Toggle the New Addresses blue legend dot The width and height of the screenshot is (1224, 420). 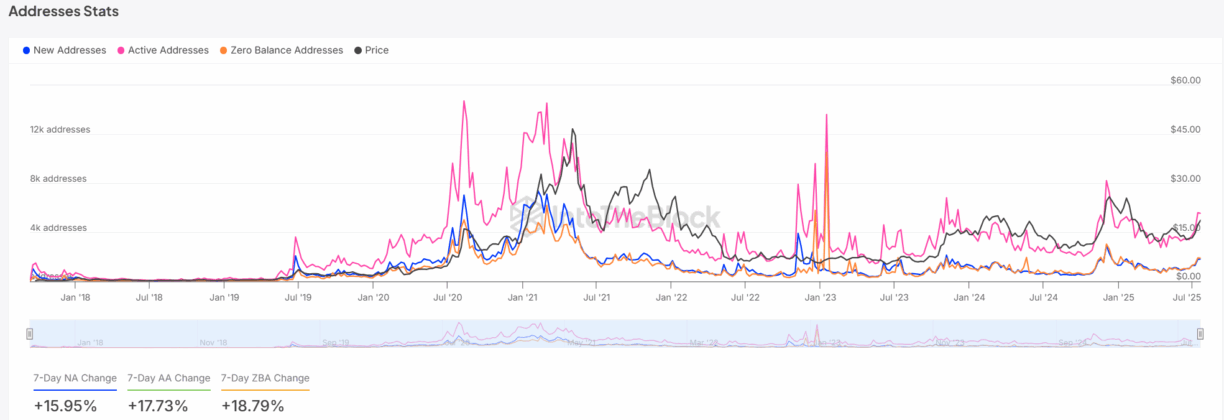pyautogui.click(x=26, y=50)
